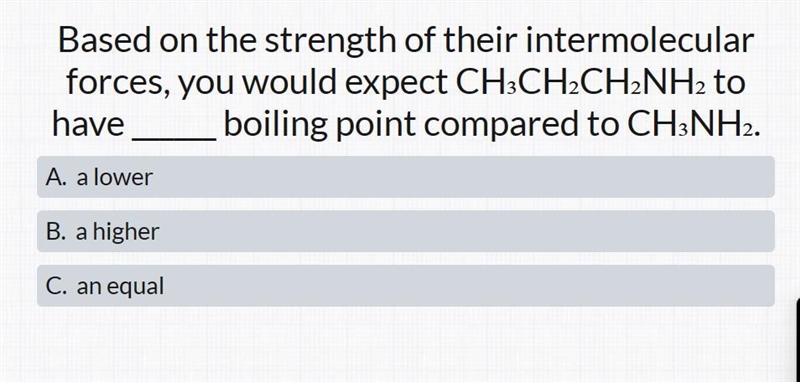
Task: Click the words 'a higher'
Action: [118, 232]
